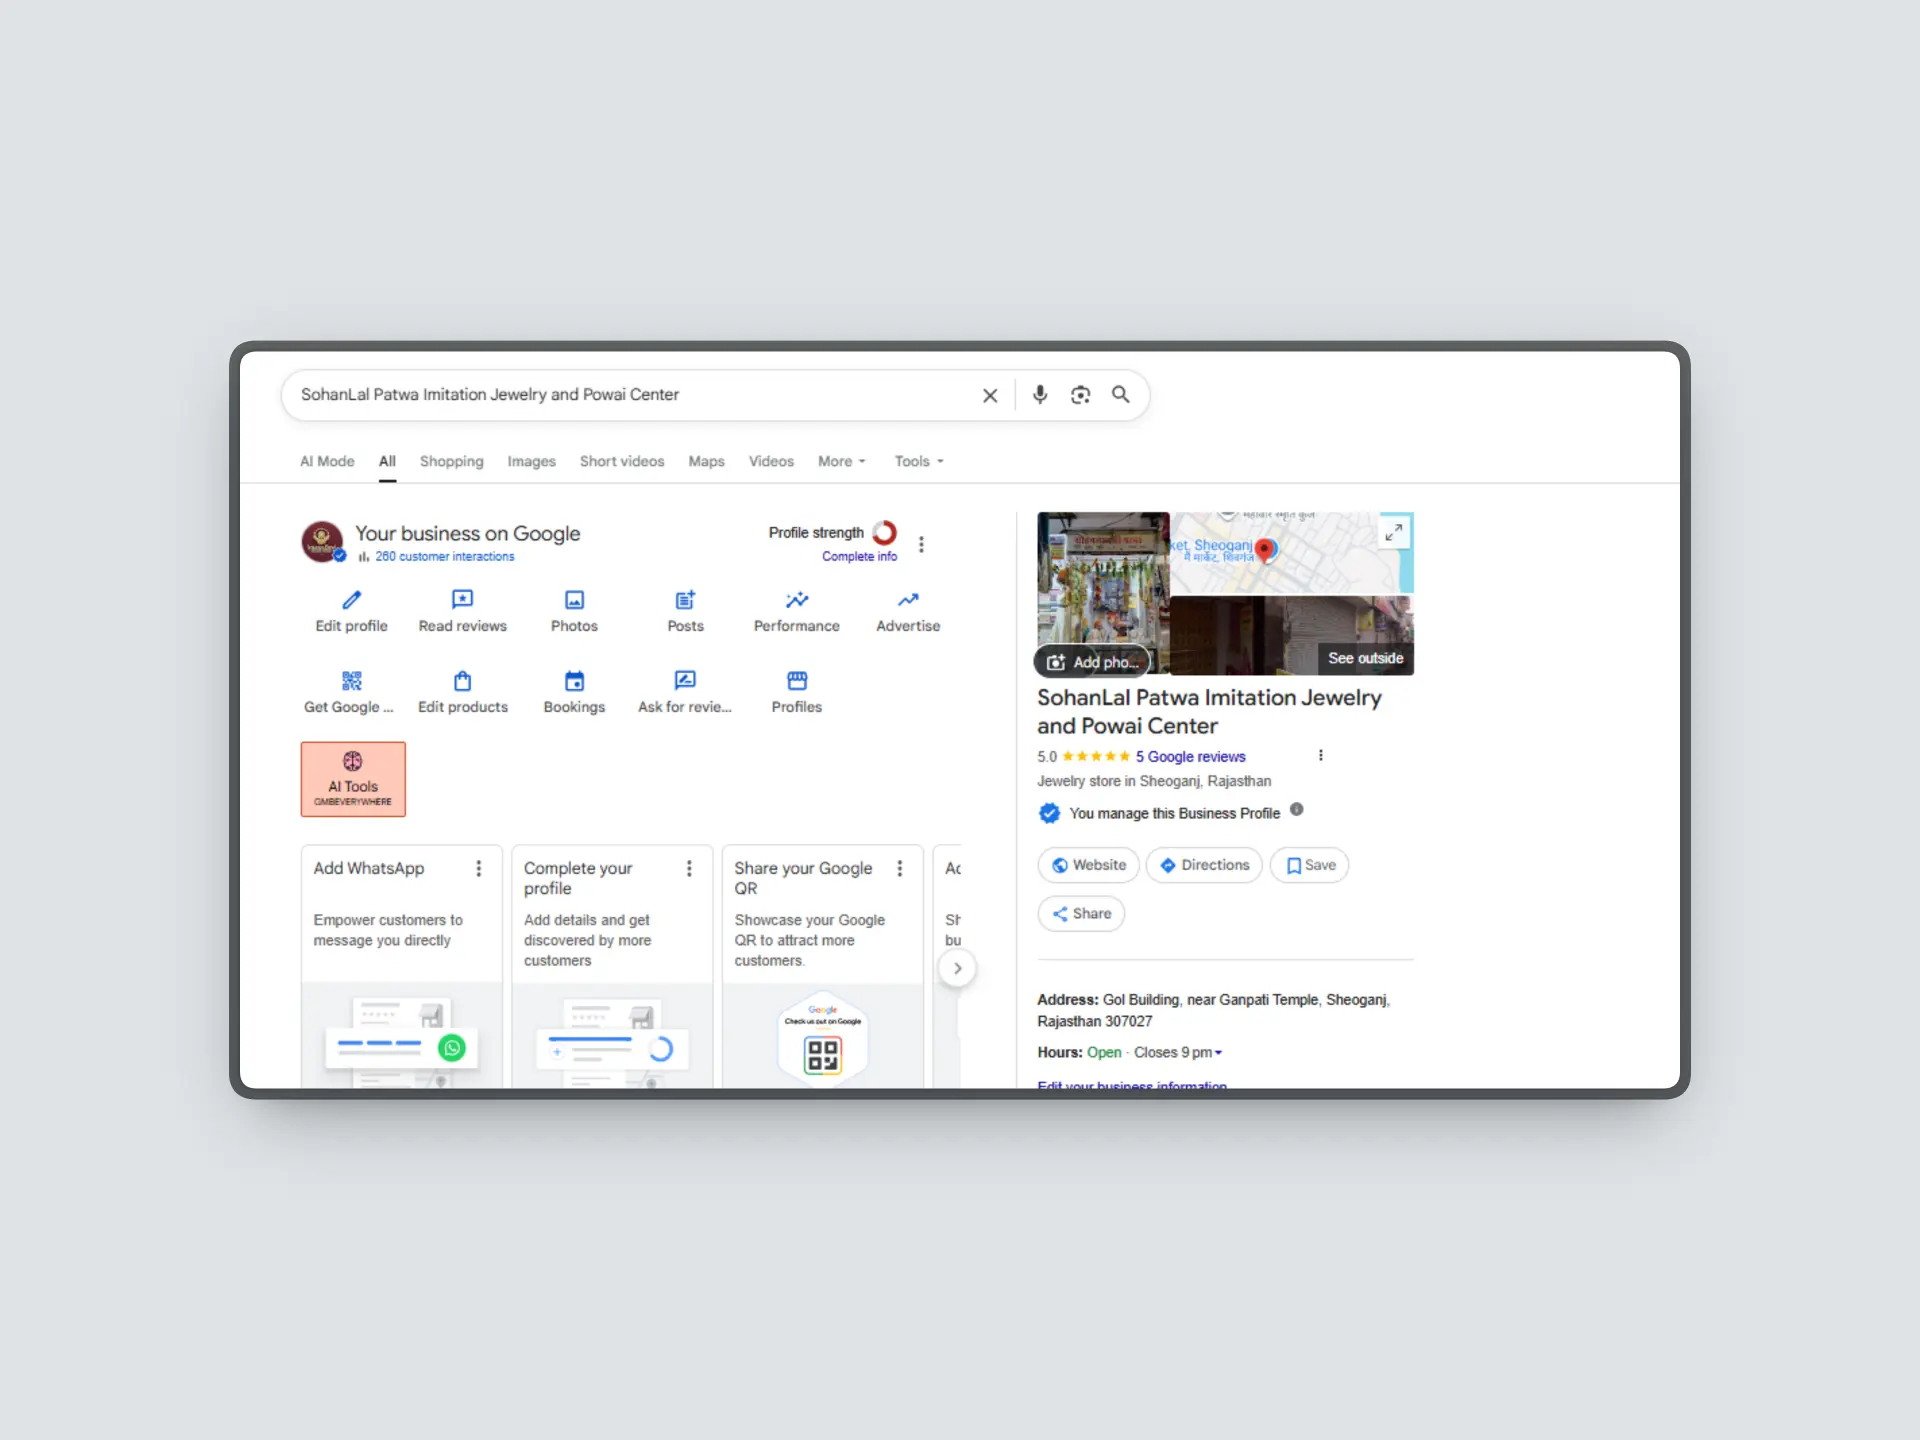The height and width of the screenshot is (1440, 1920).
Task: Switch to Images tab
Action: (x=531, y=461)
